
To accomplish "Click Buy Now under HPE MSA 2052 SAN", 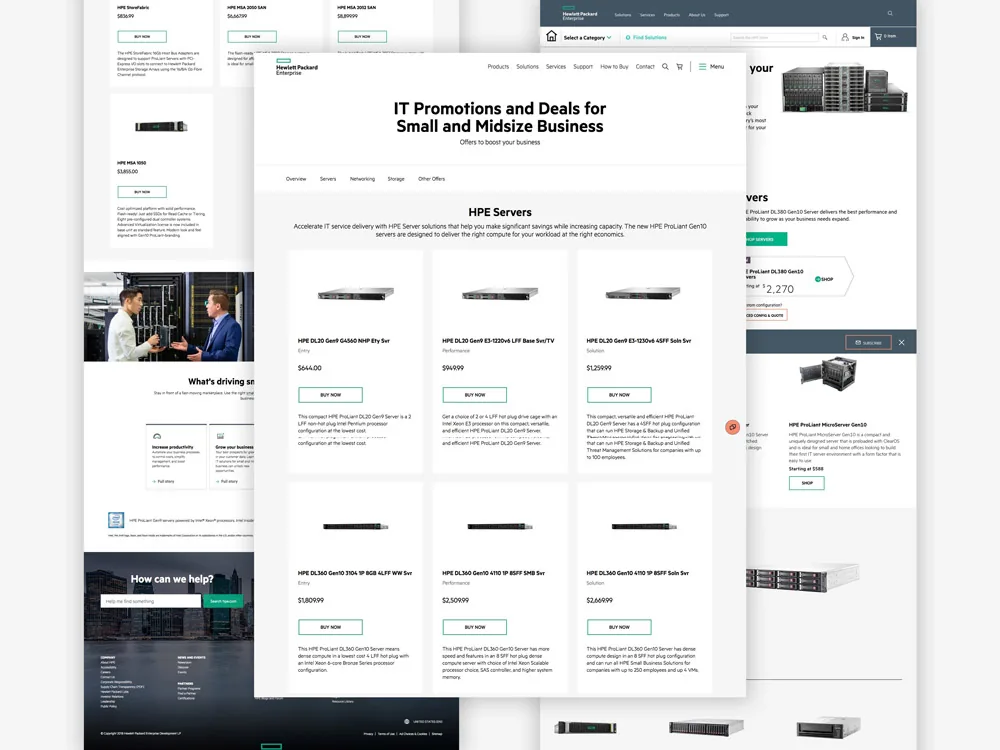I will [x=362, y=36].
